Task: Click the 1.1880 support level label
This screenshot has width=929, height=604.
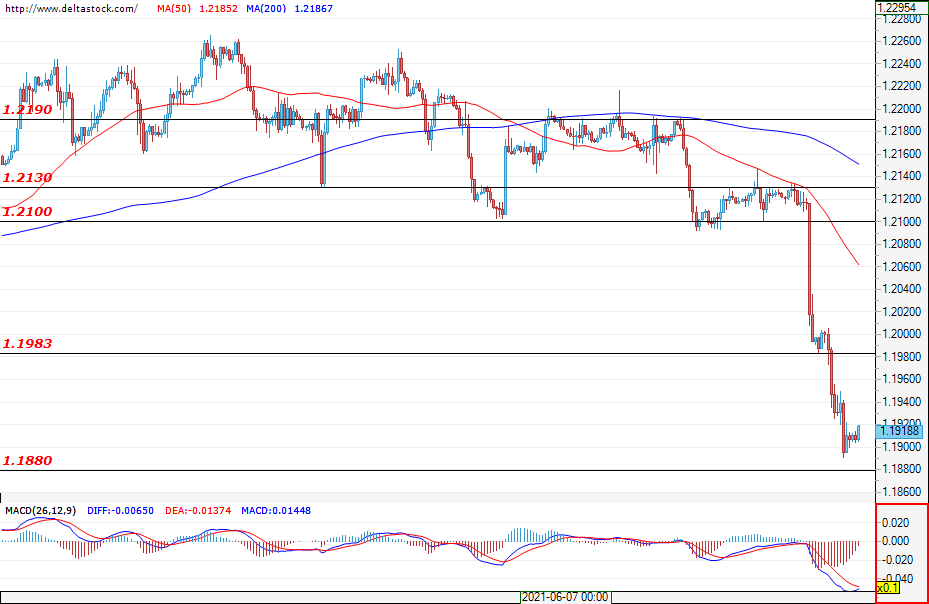Action: 27,461
